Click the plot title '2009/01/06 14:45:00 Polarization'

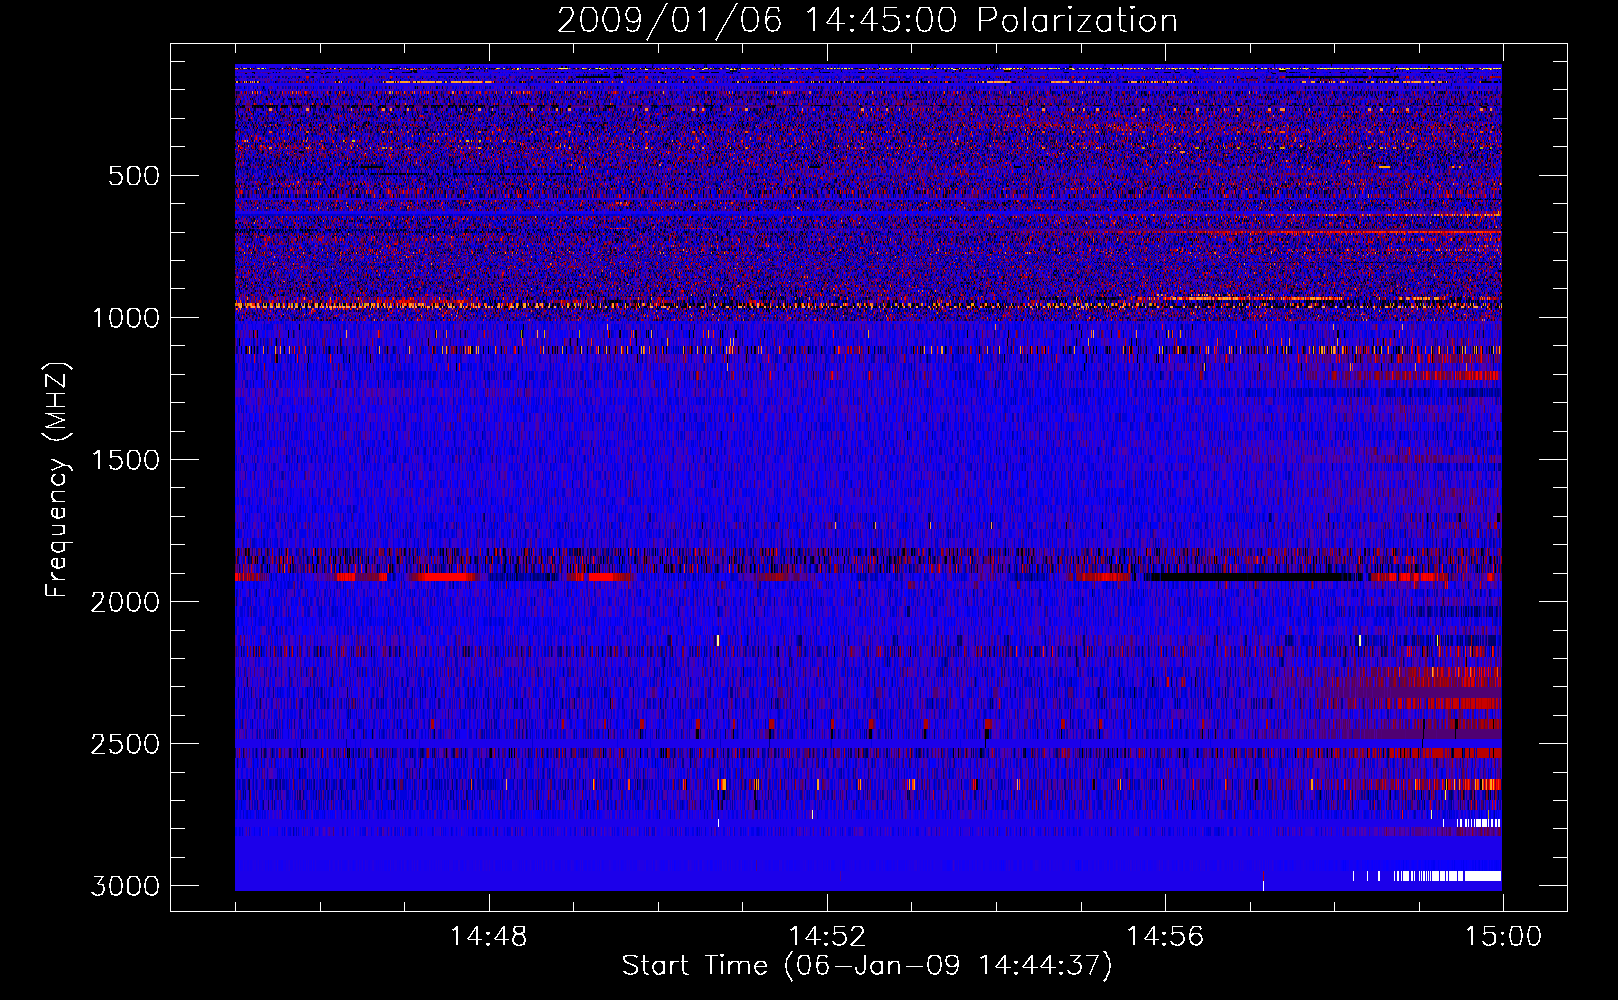pyautogui.click(x=867, y=20)
